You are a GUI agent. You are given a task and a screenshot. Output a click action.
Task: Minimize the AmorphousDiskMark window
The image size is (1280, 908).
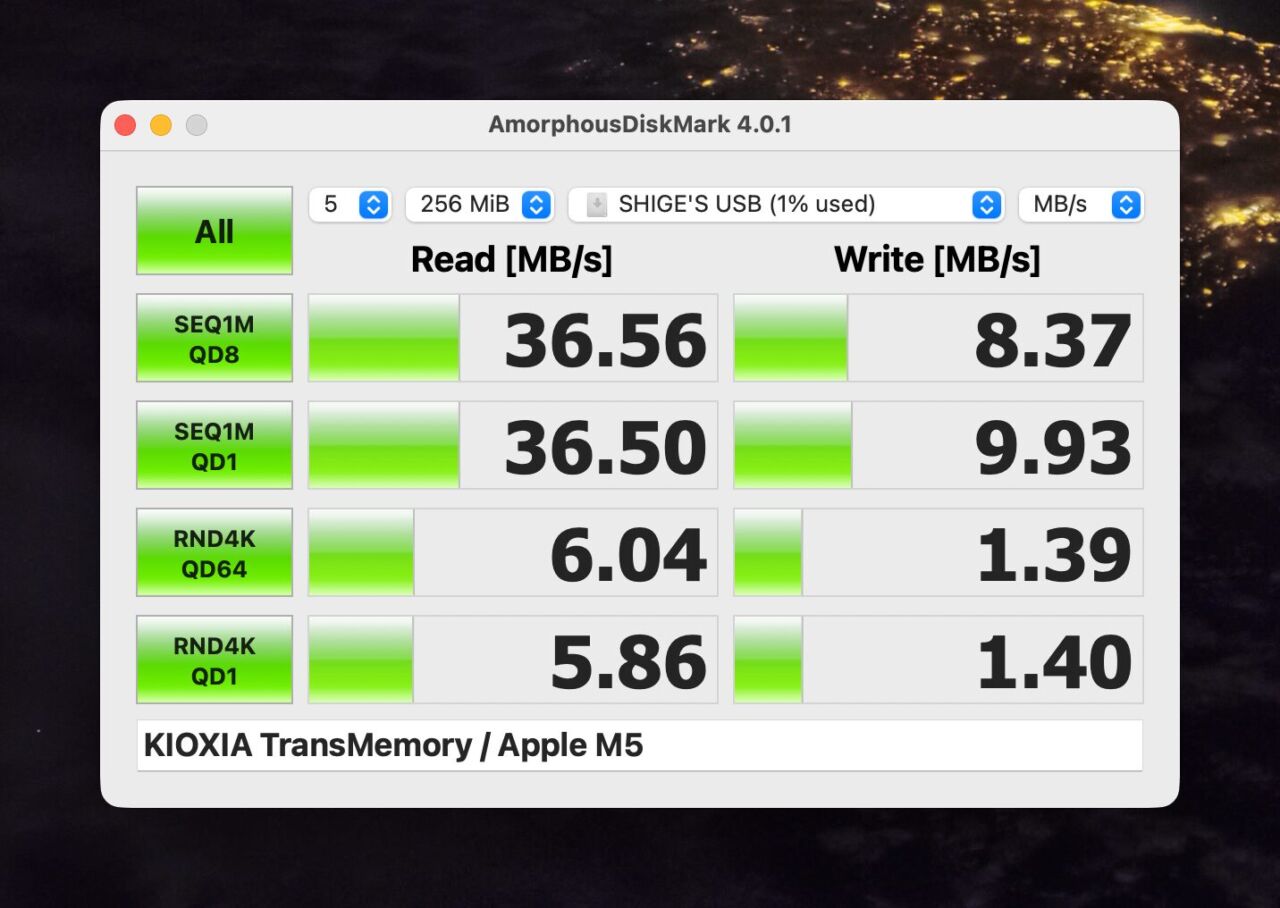click(x=161, y=125)
